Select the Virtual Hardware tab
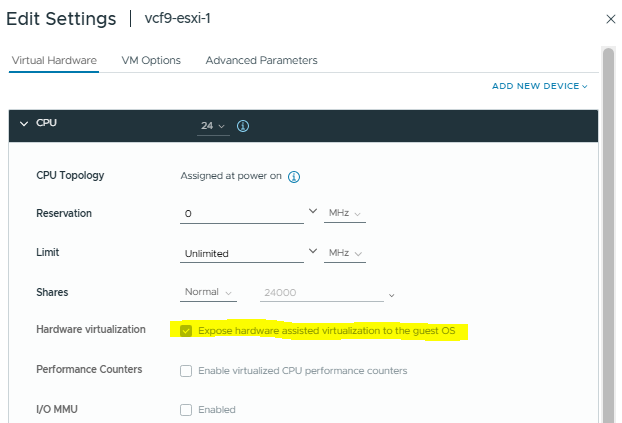The image size is (622, 423). coord(54,60)
